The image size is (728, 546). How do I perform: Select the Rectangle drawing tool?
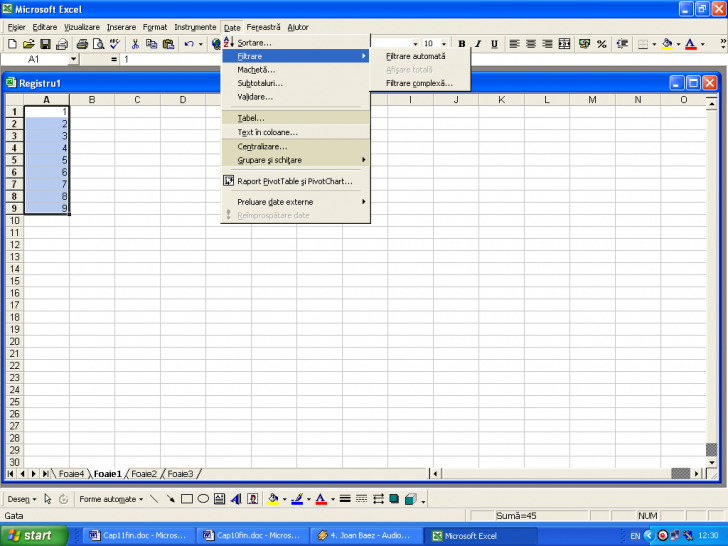pyautogui.click(x=187, y=498)
